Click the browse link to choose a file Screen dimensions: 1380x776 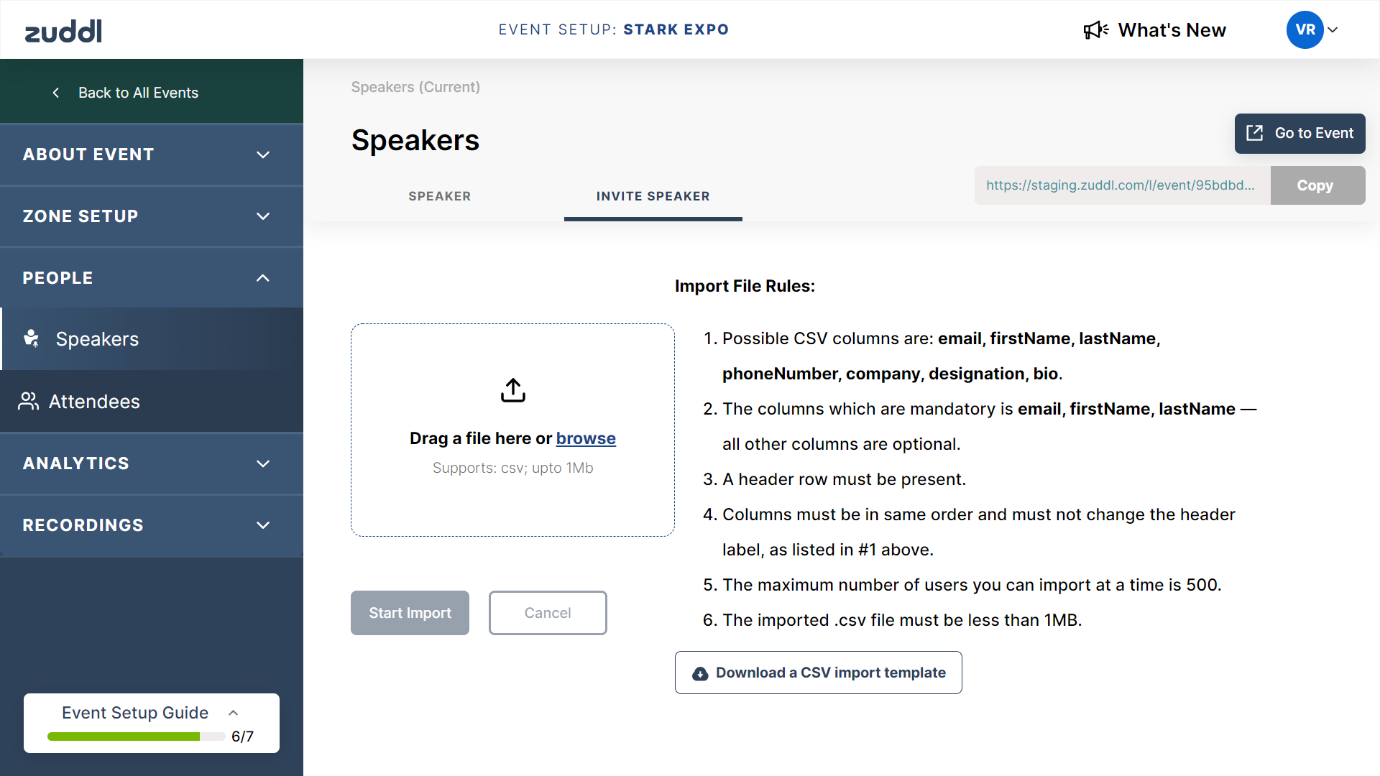[586, 438]
